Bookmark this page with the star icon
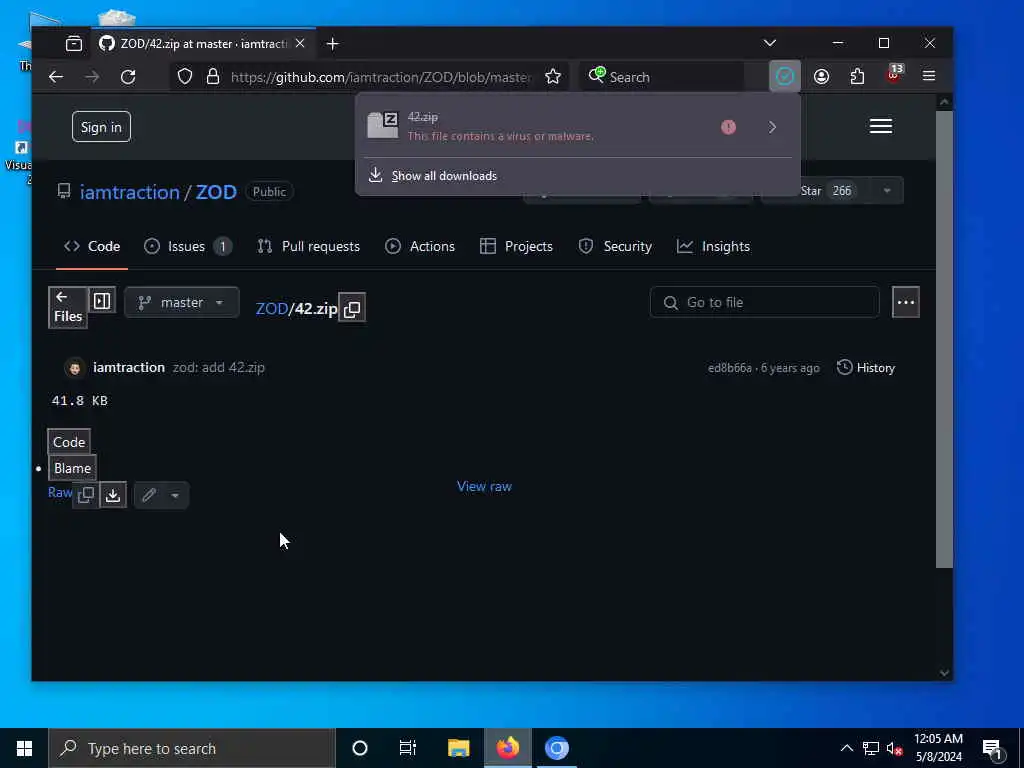The height and width of the screenshot is (768, 1024). coord(552,76)
